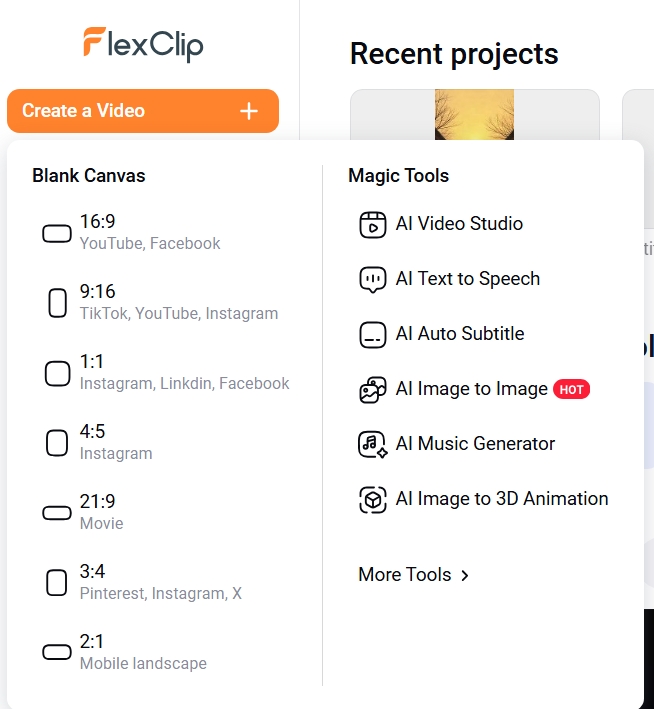Choose the 2:1 Mobile landscape canvas

point(143,652)
